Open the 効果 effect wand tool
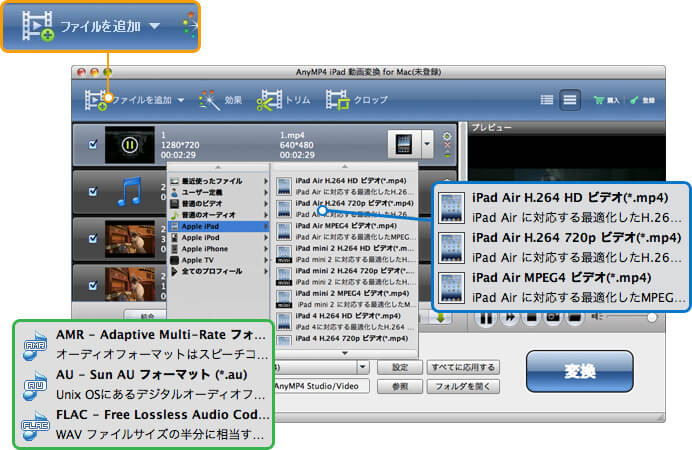 [x=210, y=100]
